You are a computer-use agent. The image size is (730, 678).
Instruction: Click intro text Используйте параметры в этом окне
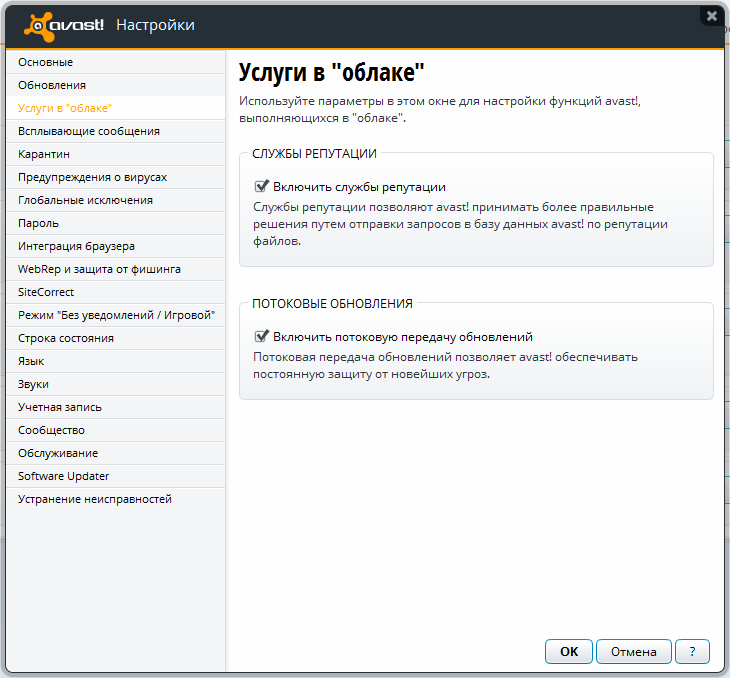pyautogui.click(x=440, y=109)
